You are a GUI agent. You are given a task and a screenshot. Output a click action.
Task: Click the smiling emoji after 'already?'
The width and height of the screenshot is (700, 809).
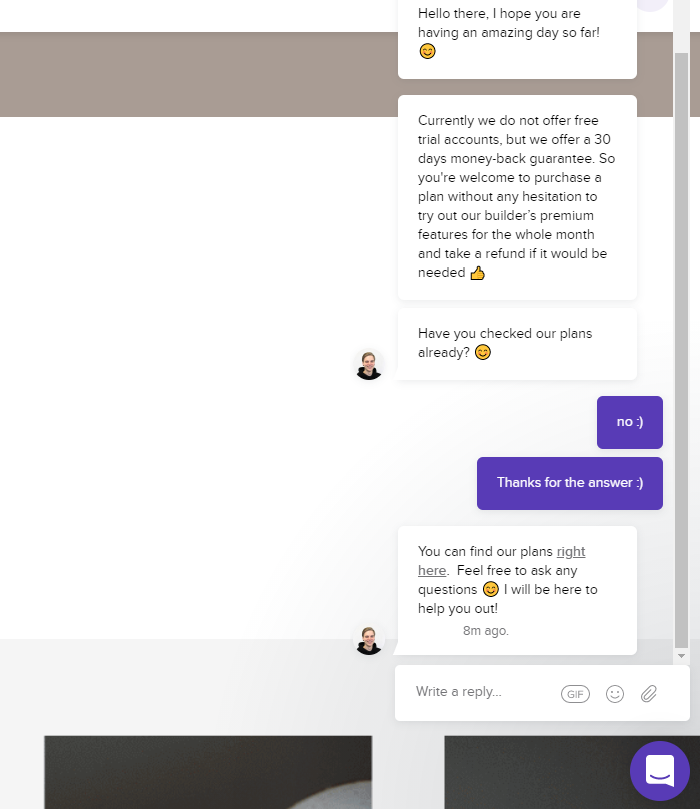(x=483, y=352)
